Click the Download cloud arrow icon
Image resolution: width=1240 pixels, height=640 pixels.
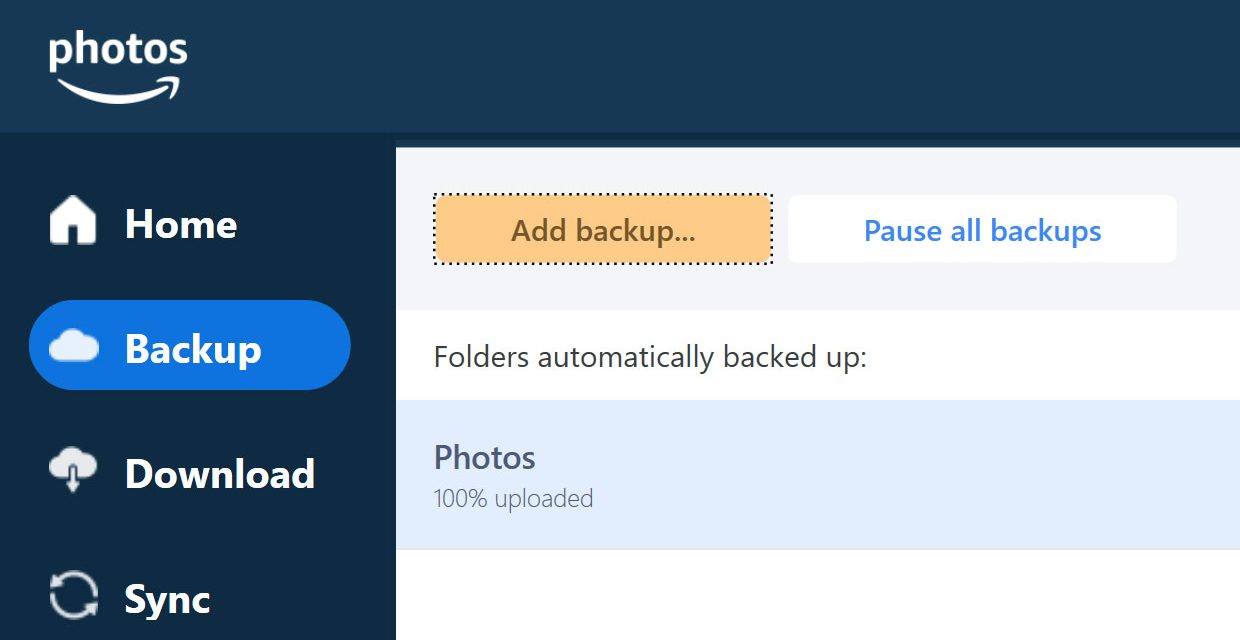click(x=73, y=471)
